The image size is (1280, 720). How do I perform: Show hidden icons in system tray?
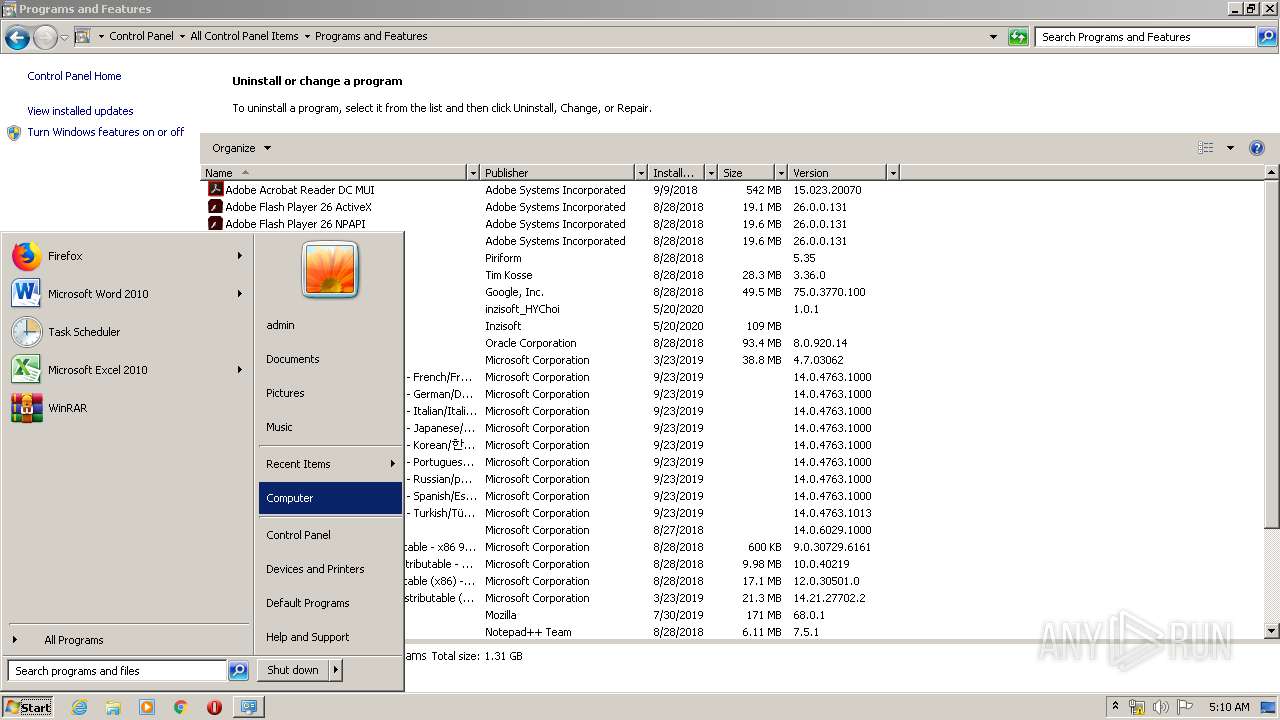[1116, 707]
